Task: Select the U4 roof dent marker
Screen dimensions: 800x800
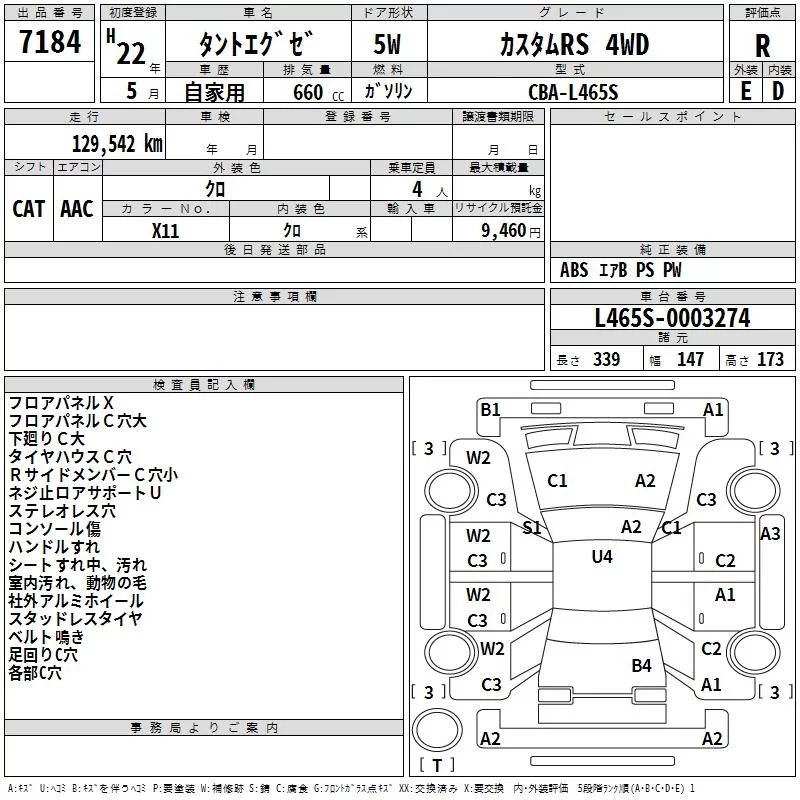Action: [601, 557]
